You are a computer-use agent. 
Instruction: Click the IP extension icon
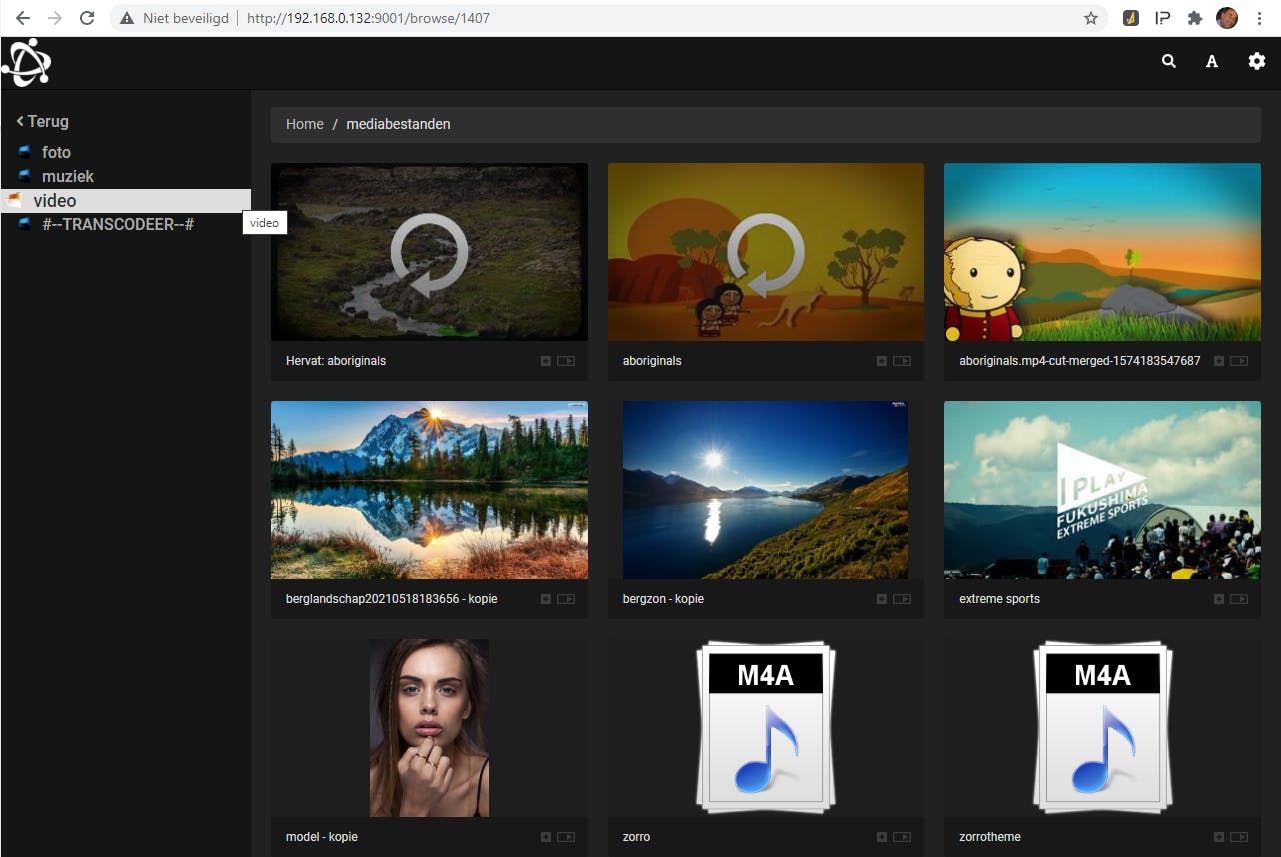tap(1162, 18)
